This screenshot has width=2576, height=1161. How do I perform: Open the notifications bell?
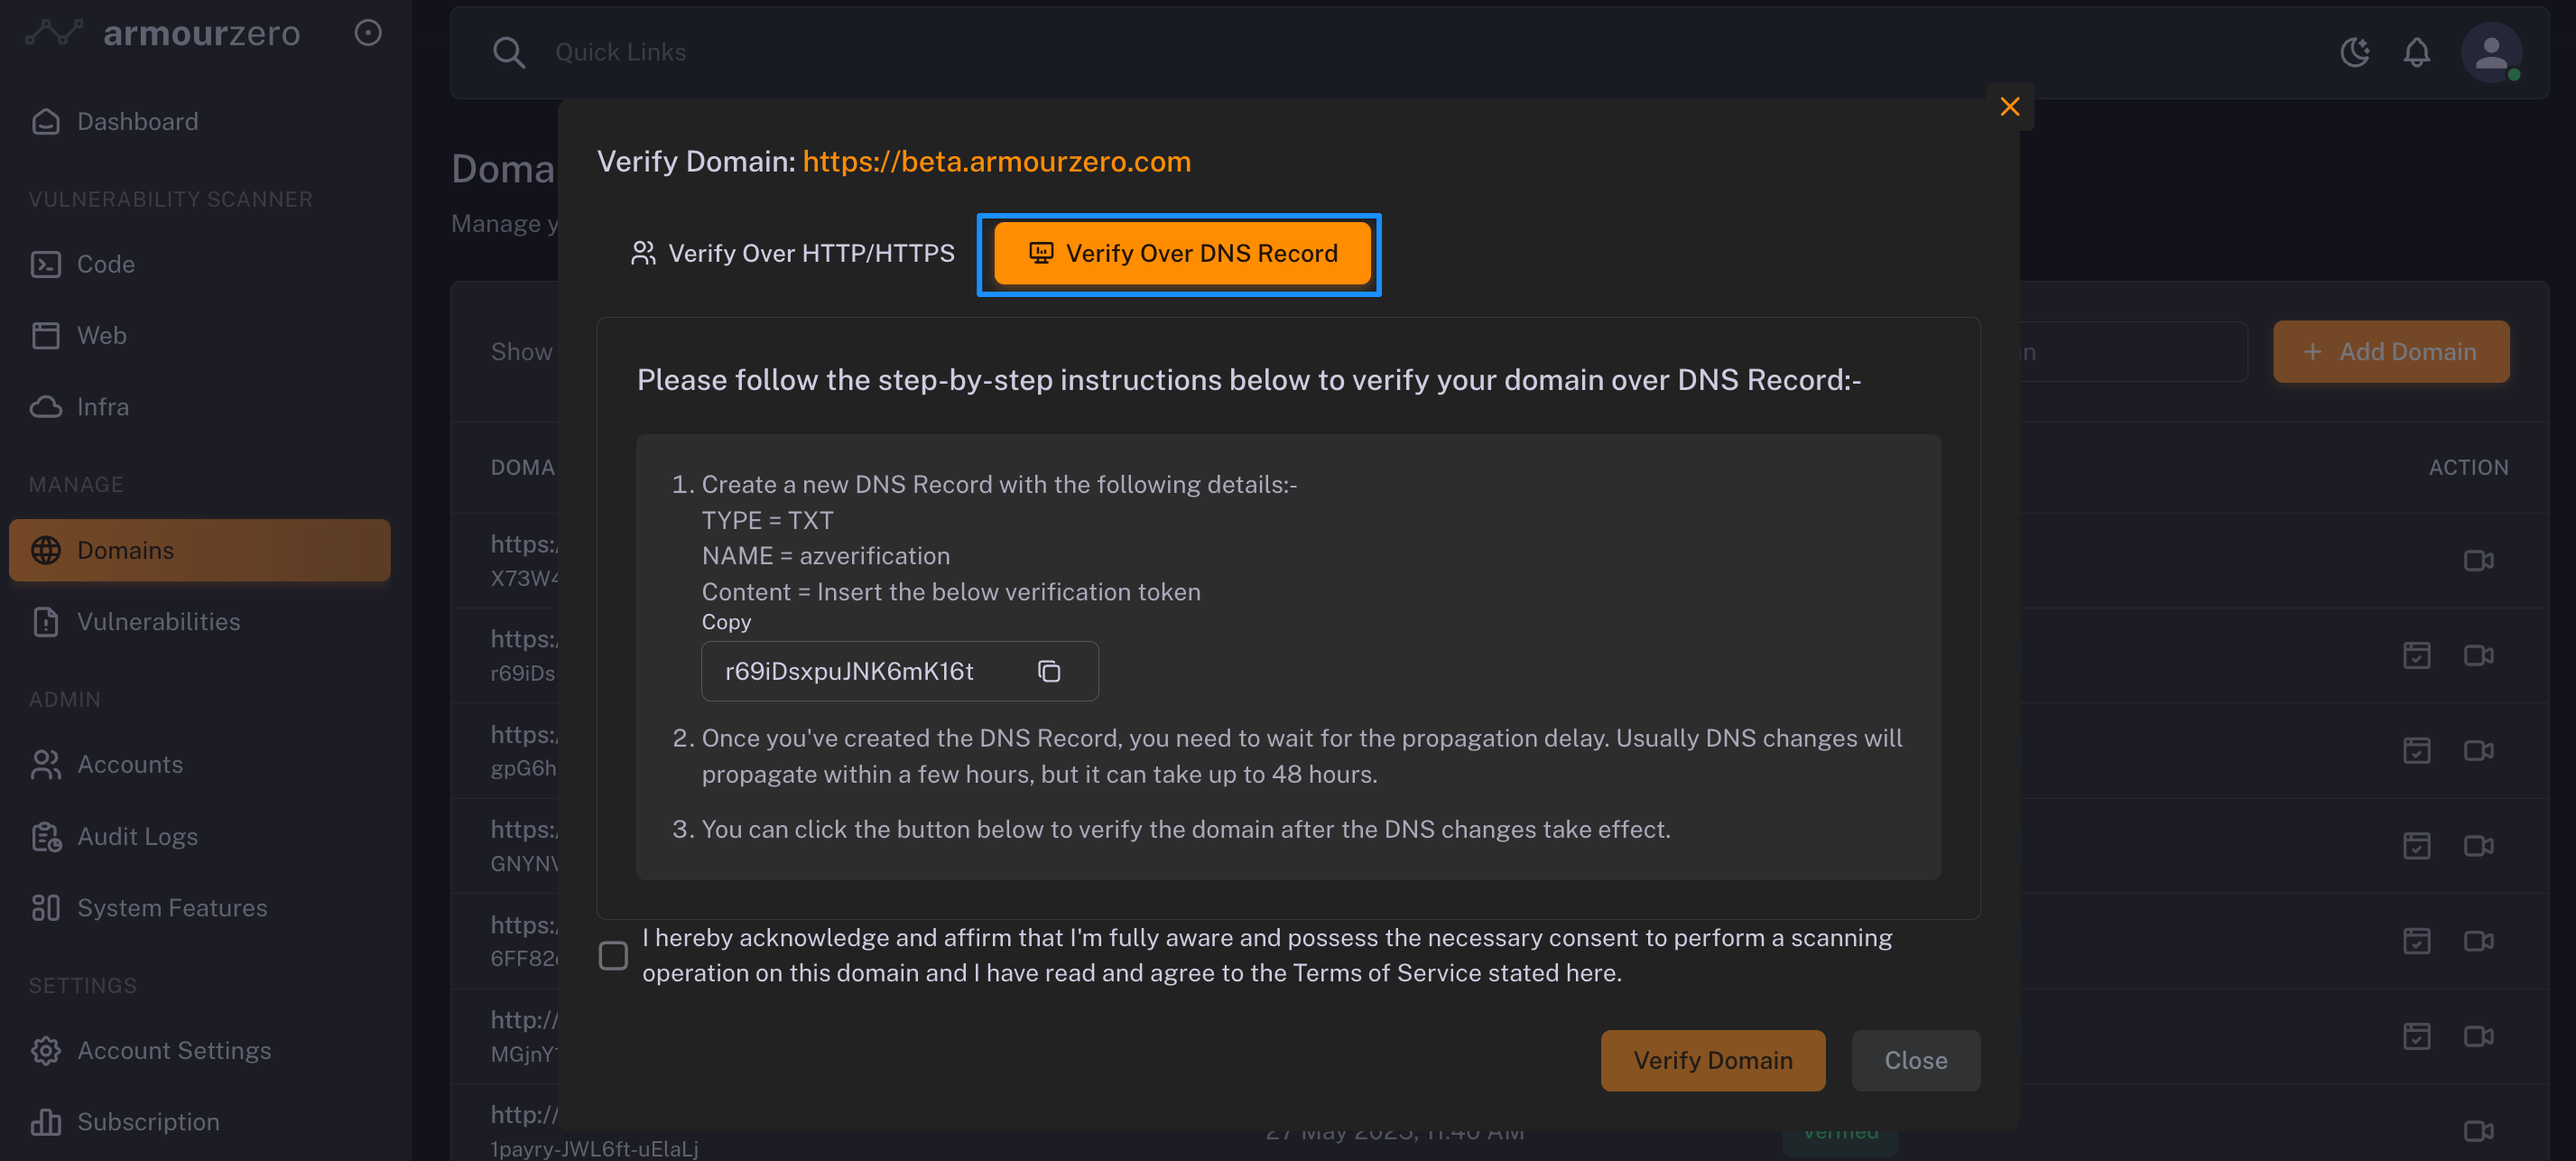pyautogui.click(x=2416, y=52)
